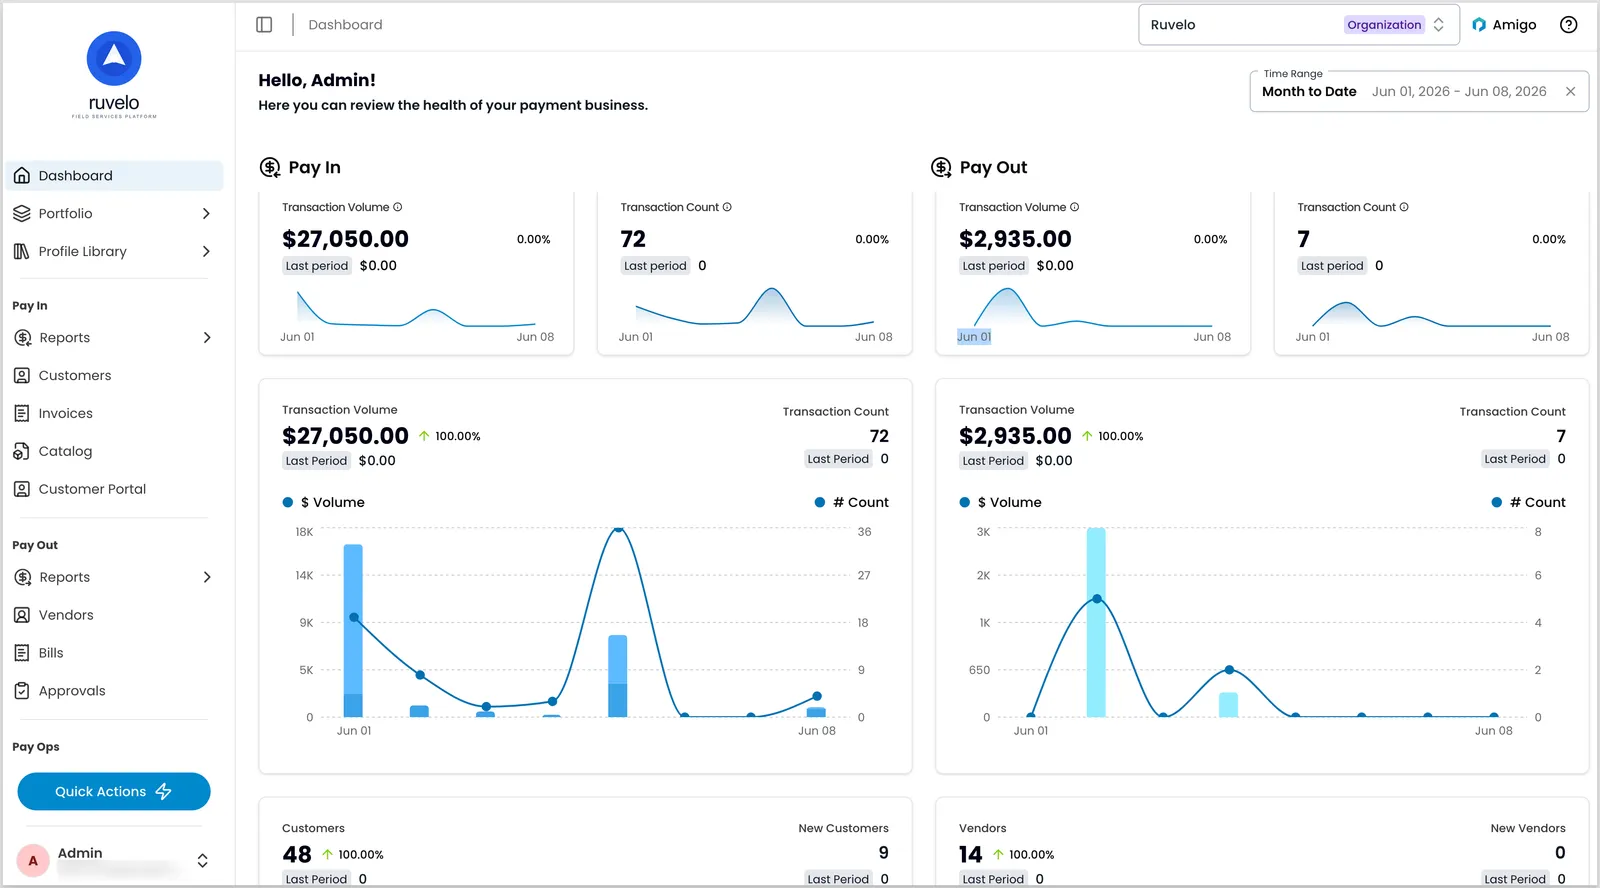Click the Ruvelo logo
Image resolution: width=1600 pixels, height=888 pixels.
click(x=114, y=74)
